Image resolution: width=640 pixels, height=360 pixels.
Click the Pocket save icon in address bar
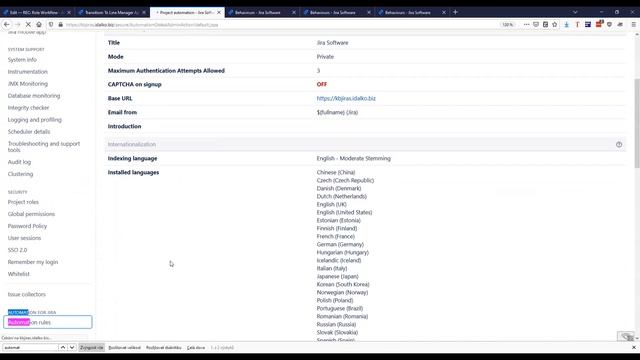536,24
